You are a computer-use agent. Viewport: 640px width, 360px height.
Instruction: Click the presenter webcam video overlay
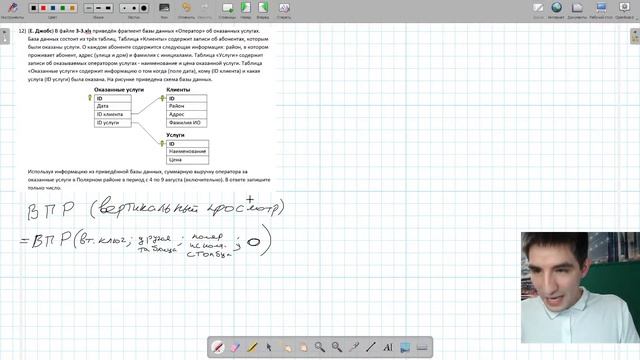click(x=580, y=287)
